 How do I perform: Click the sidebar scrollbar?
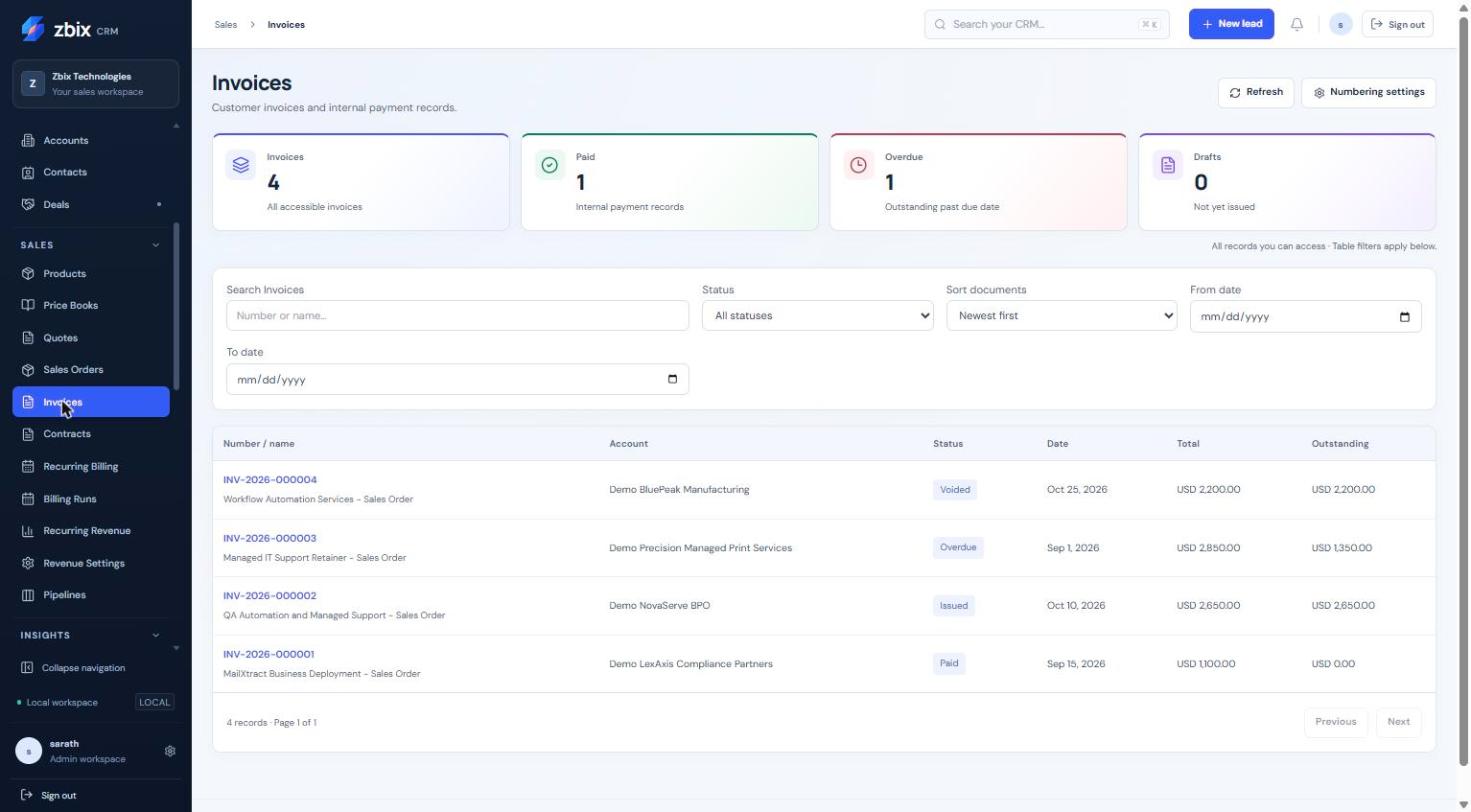click(x=177, y=306)
